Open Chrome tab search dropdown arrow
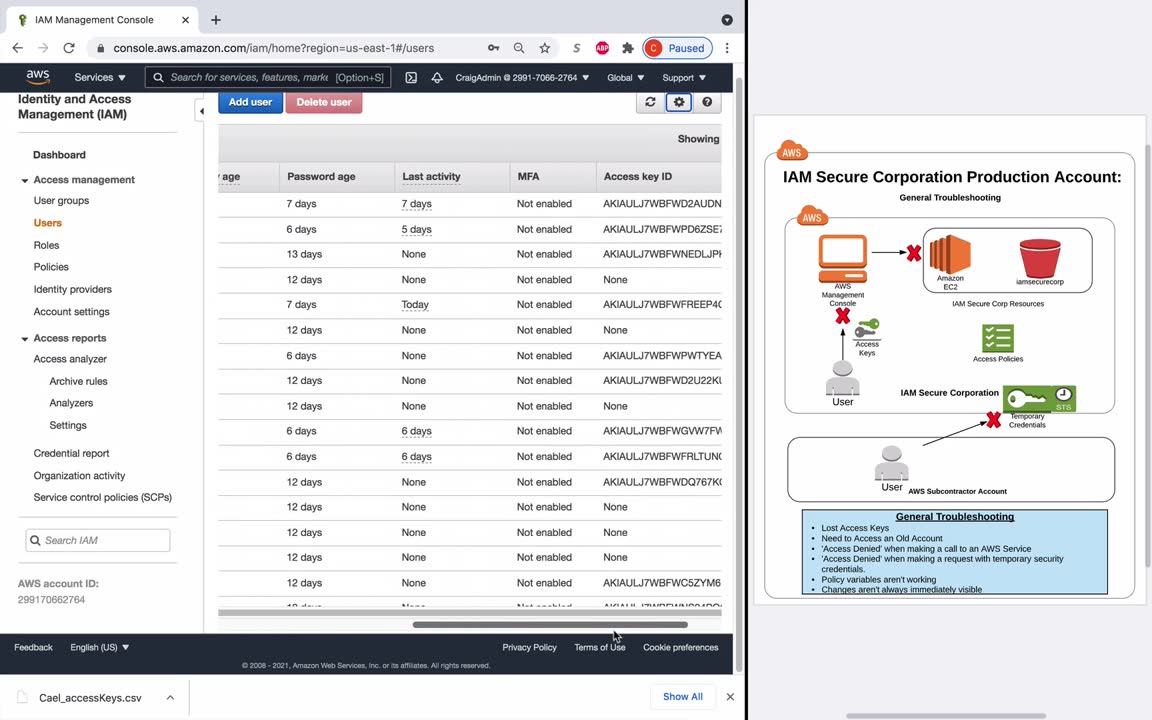The height and width of the screenshot is (720, 1152). coord(727,20)
